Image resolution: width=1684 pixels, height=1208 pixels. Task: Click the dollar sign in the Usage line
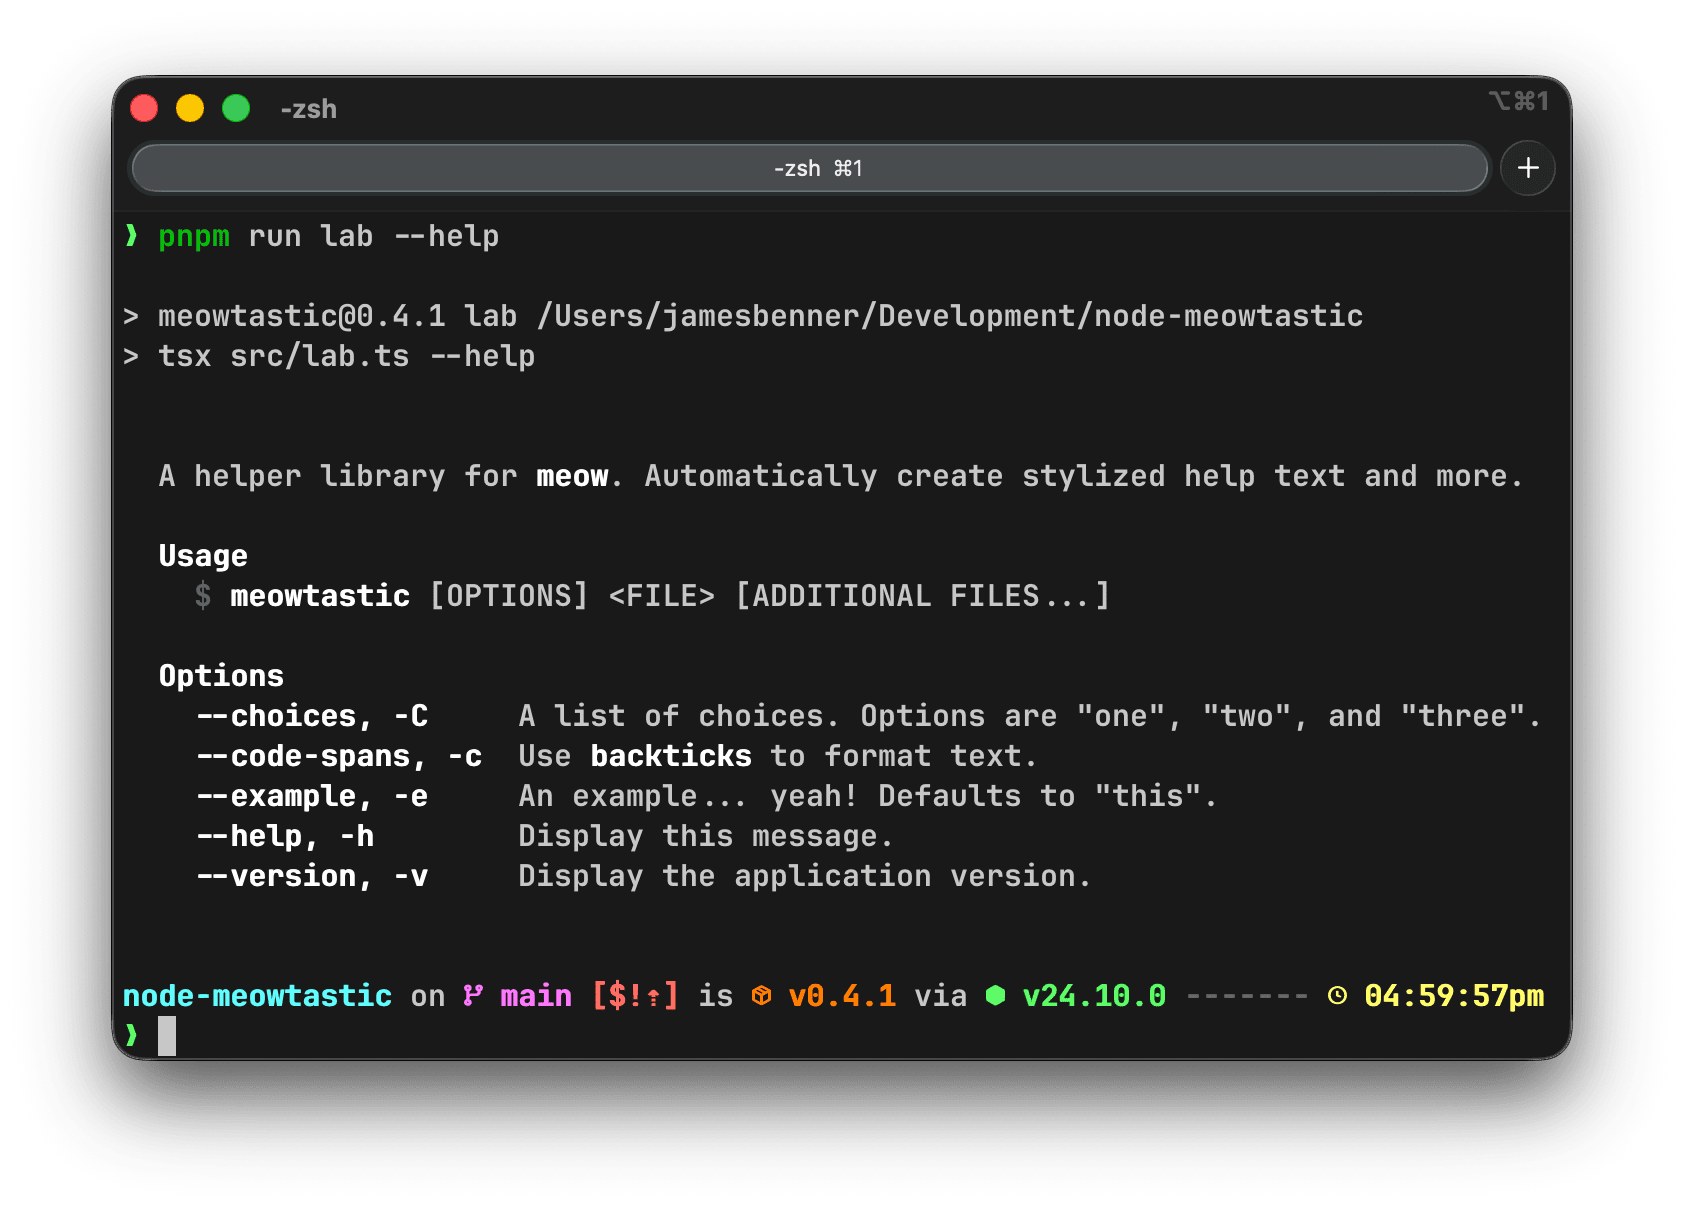tap(203, 595)
